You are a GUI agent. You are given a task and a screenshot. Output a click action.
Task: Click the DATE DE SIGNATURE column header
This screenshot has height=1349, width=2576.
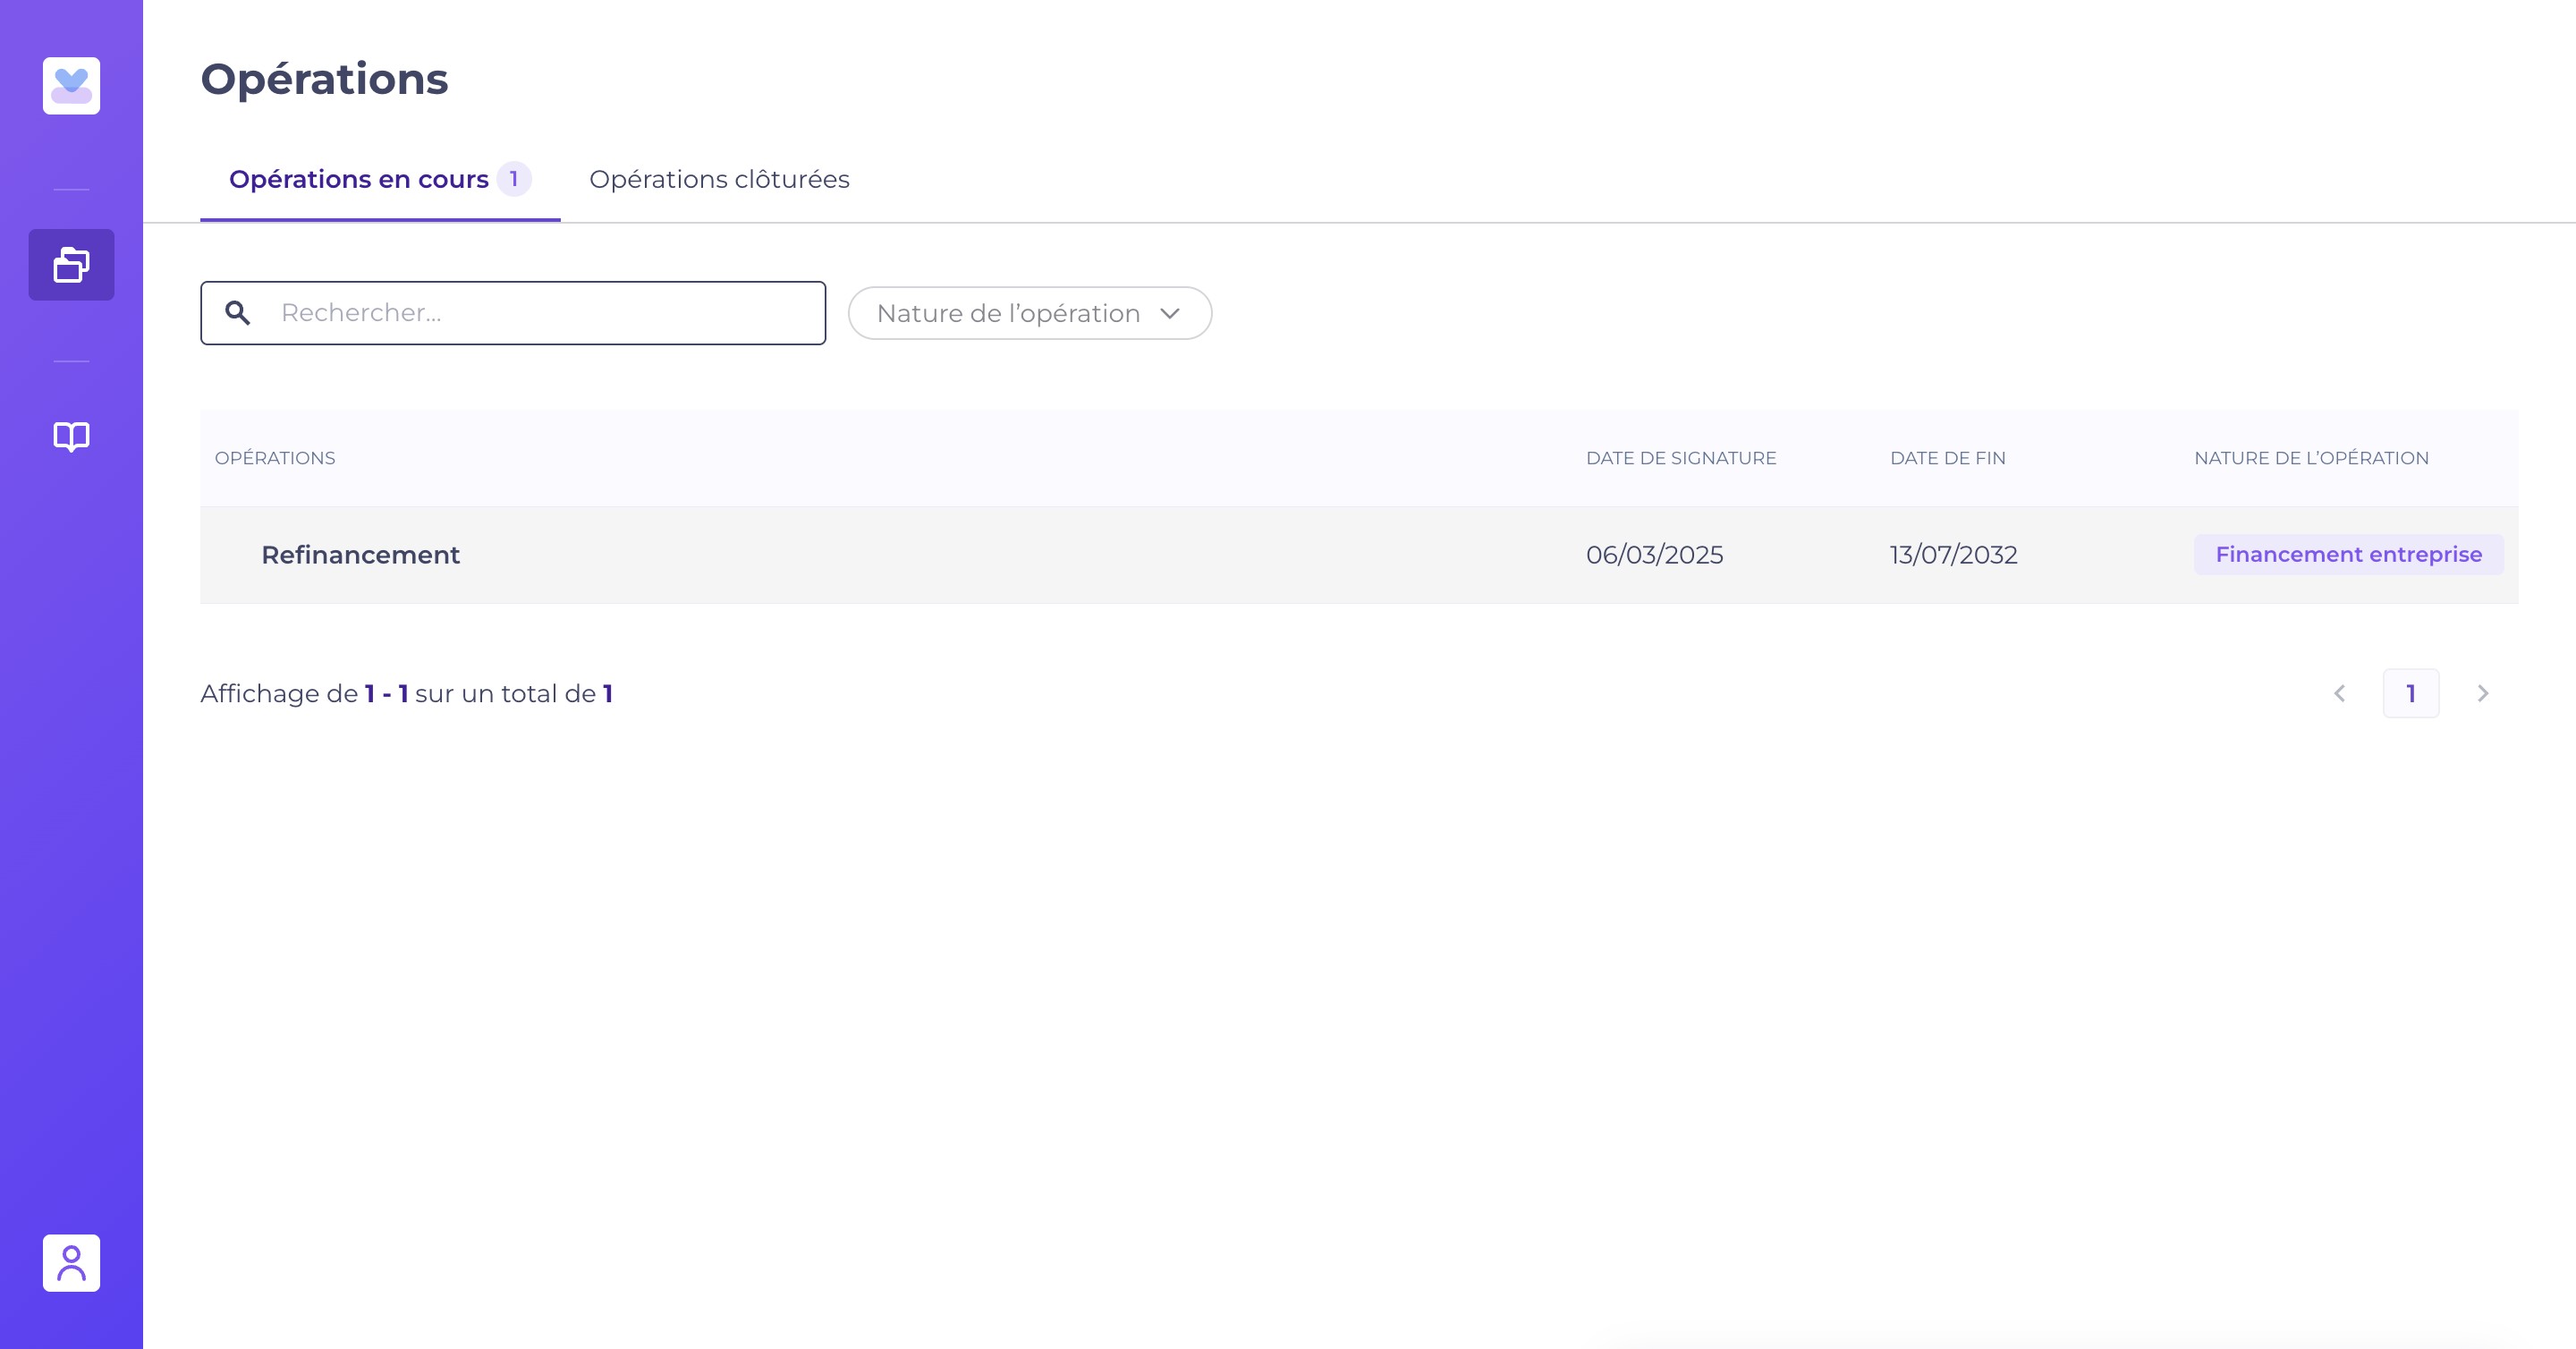pos(1681,458)
